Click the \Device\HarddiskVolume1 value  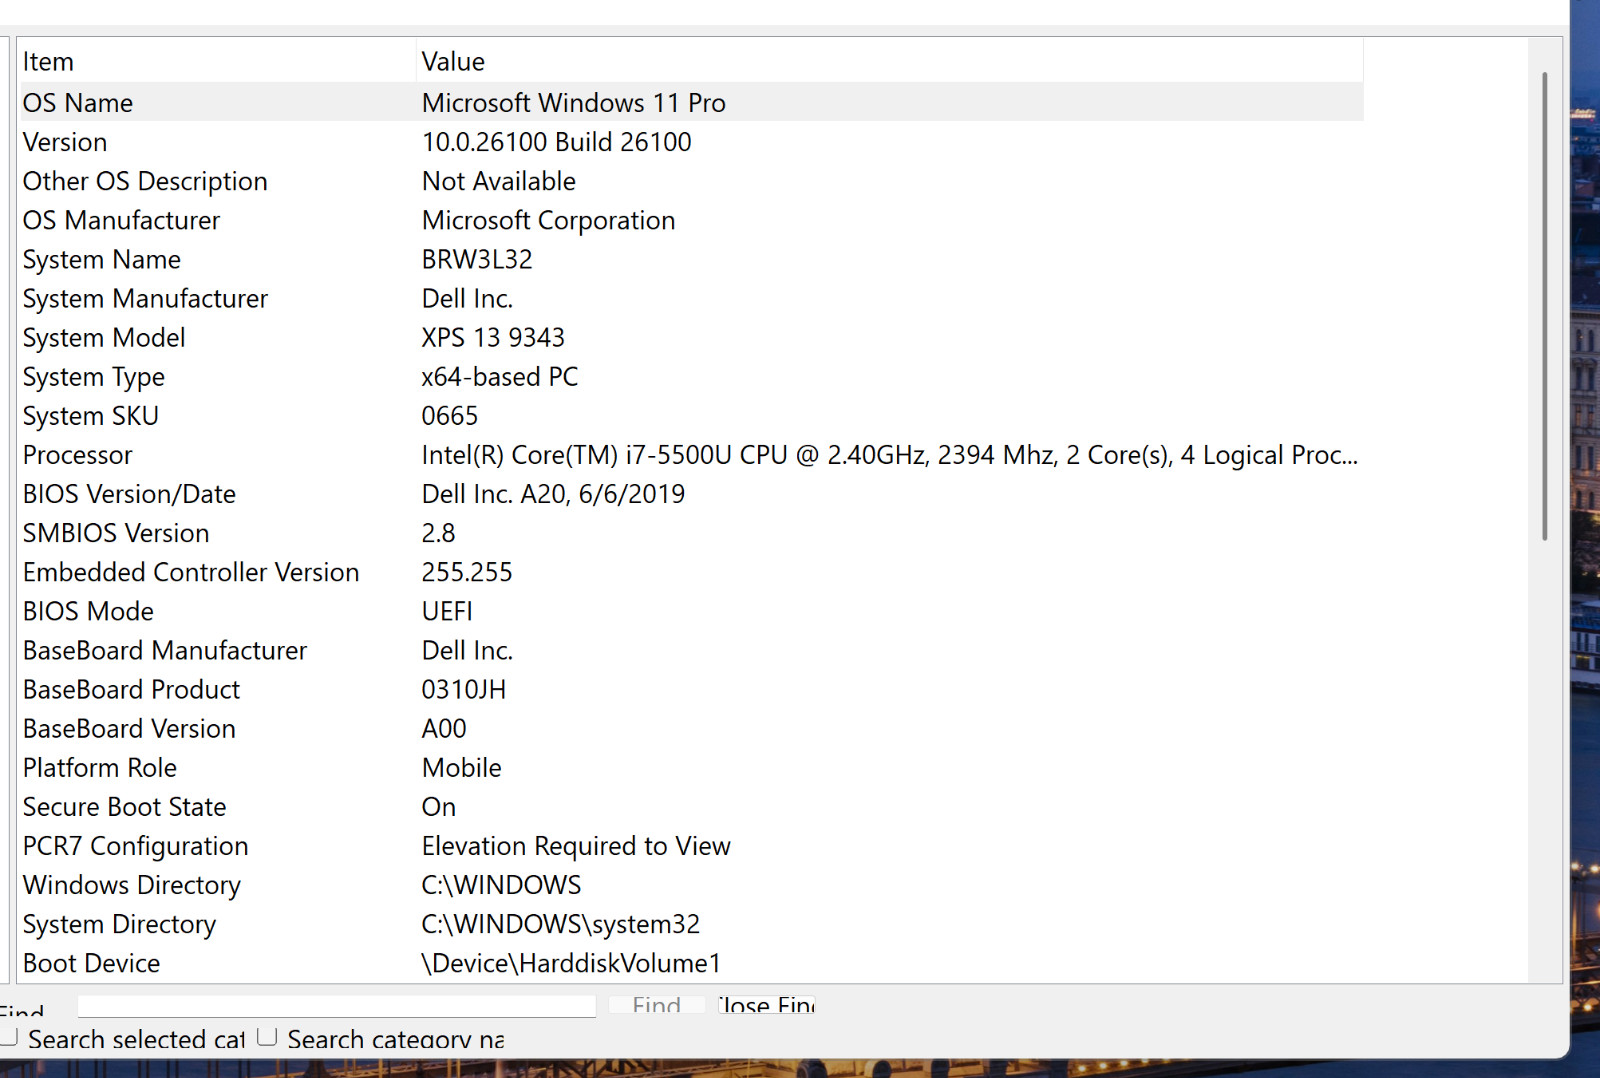(x=571, y=963)
